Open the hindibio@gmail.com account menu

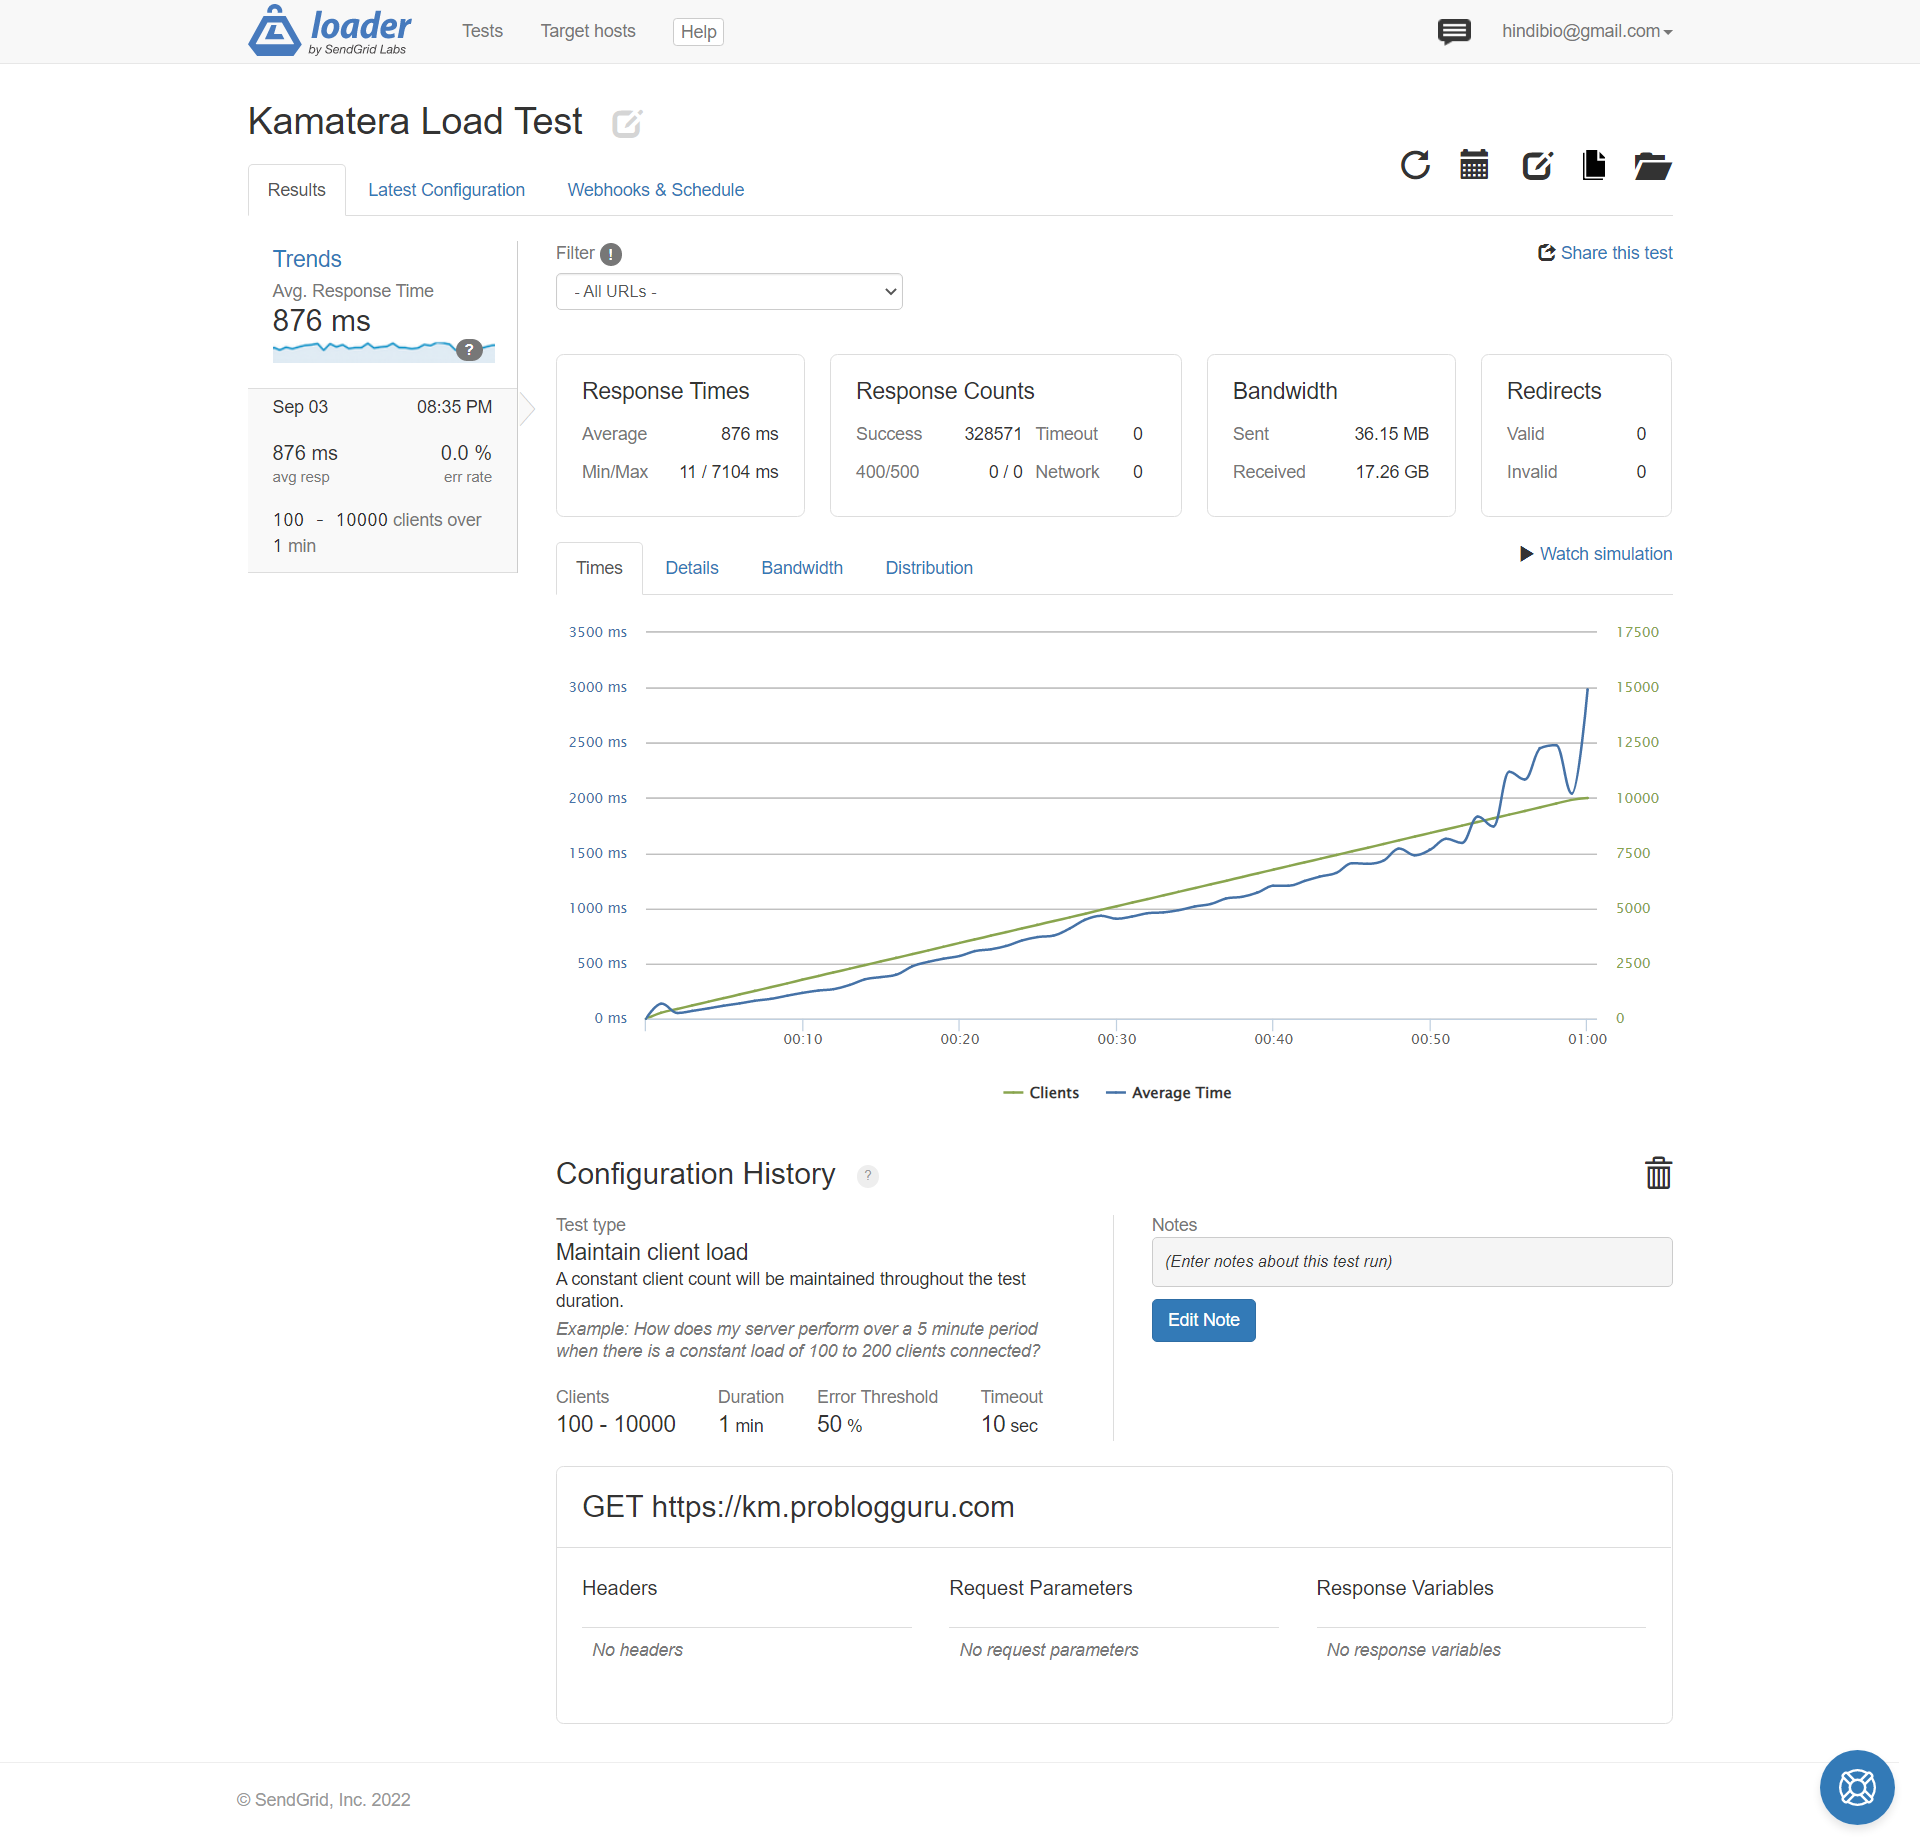(x=1587, y=32)
